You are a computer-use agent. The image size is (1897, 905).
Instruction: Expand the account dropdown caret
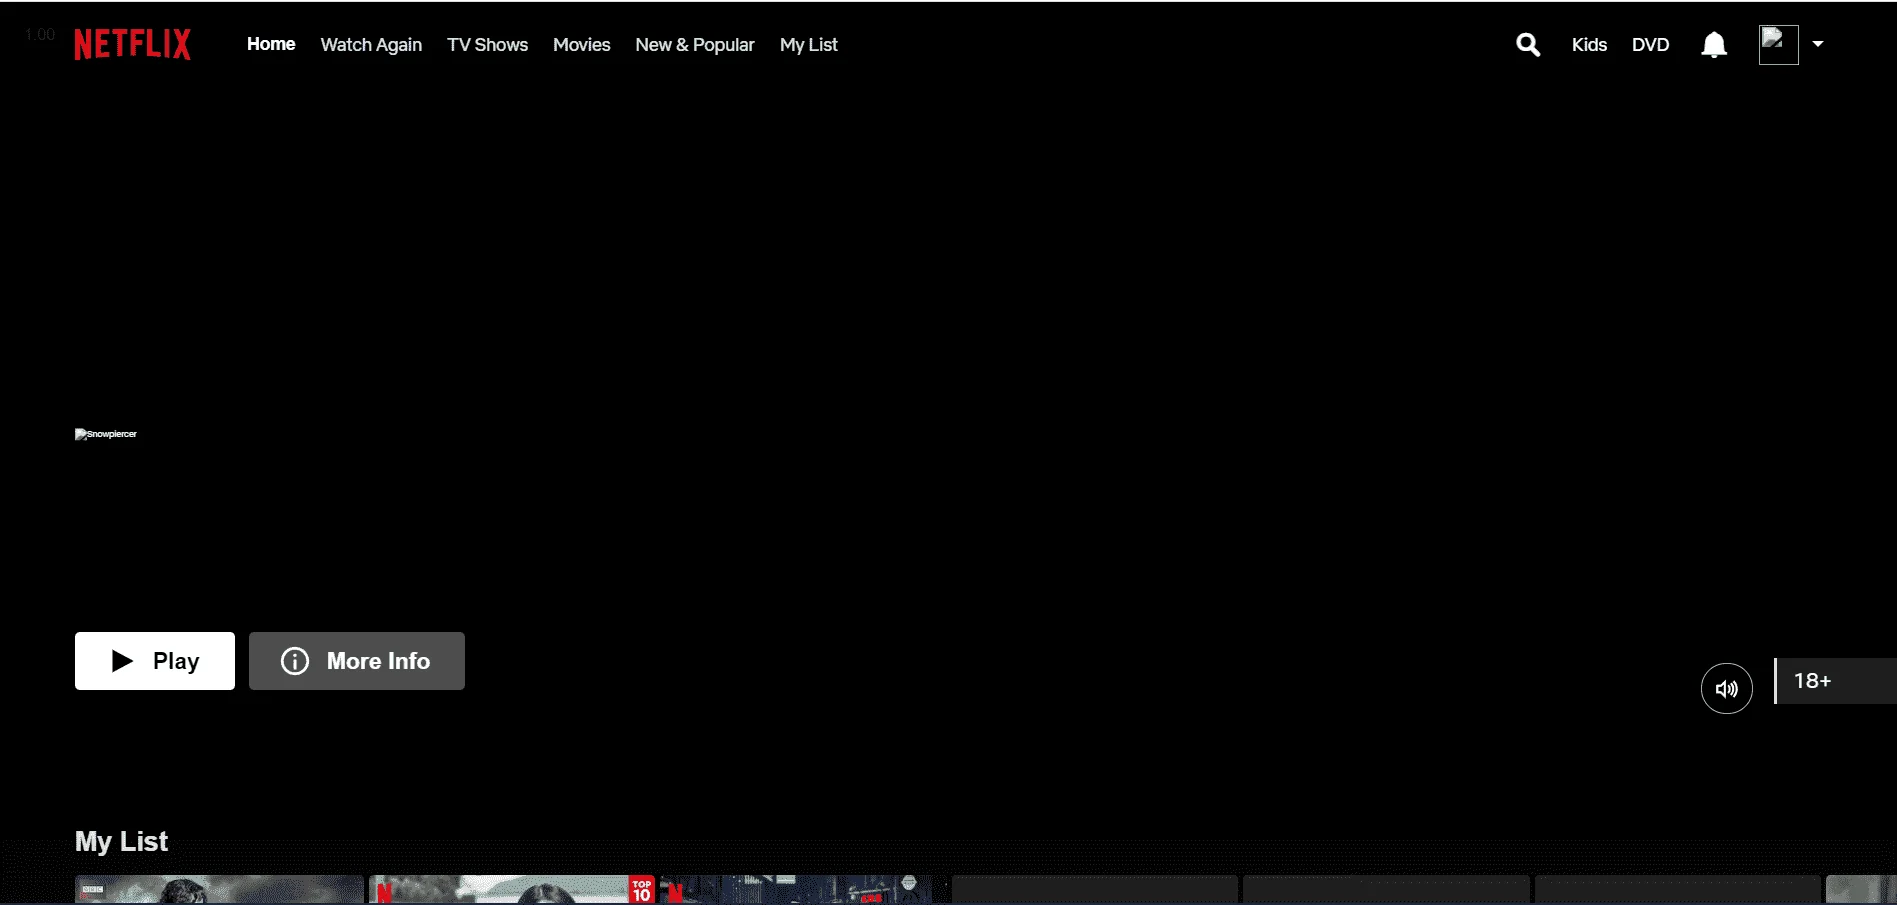(x=1818, y=44)
